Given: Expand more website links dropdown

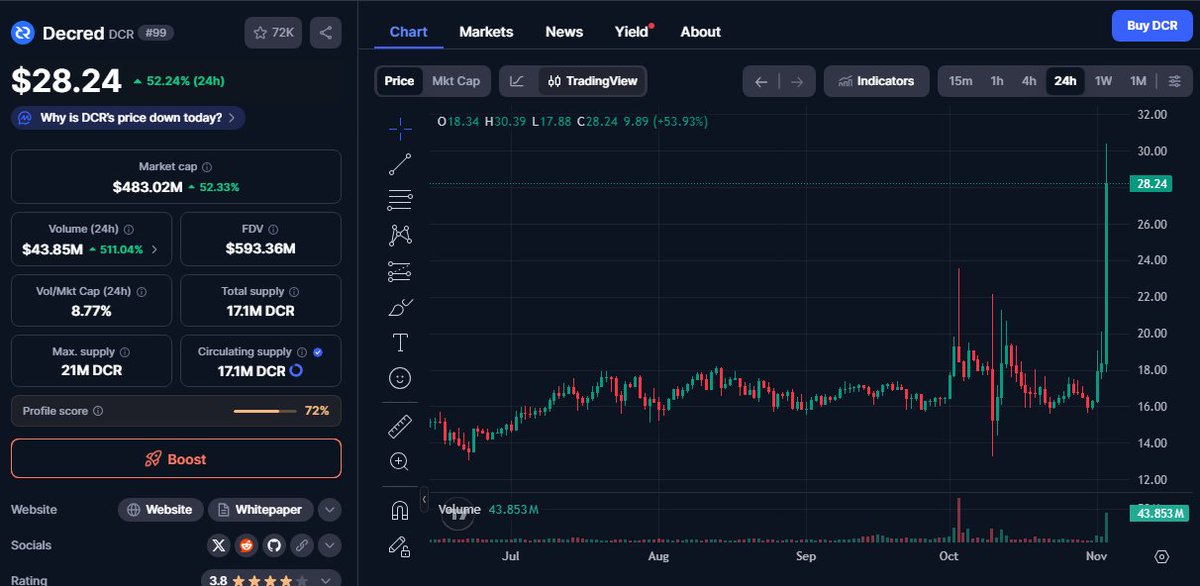Looking at the screenshot, I should click(x=330, y=510).
